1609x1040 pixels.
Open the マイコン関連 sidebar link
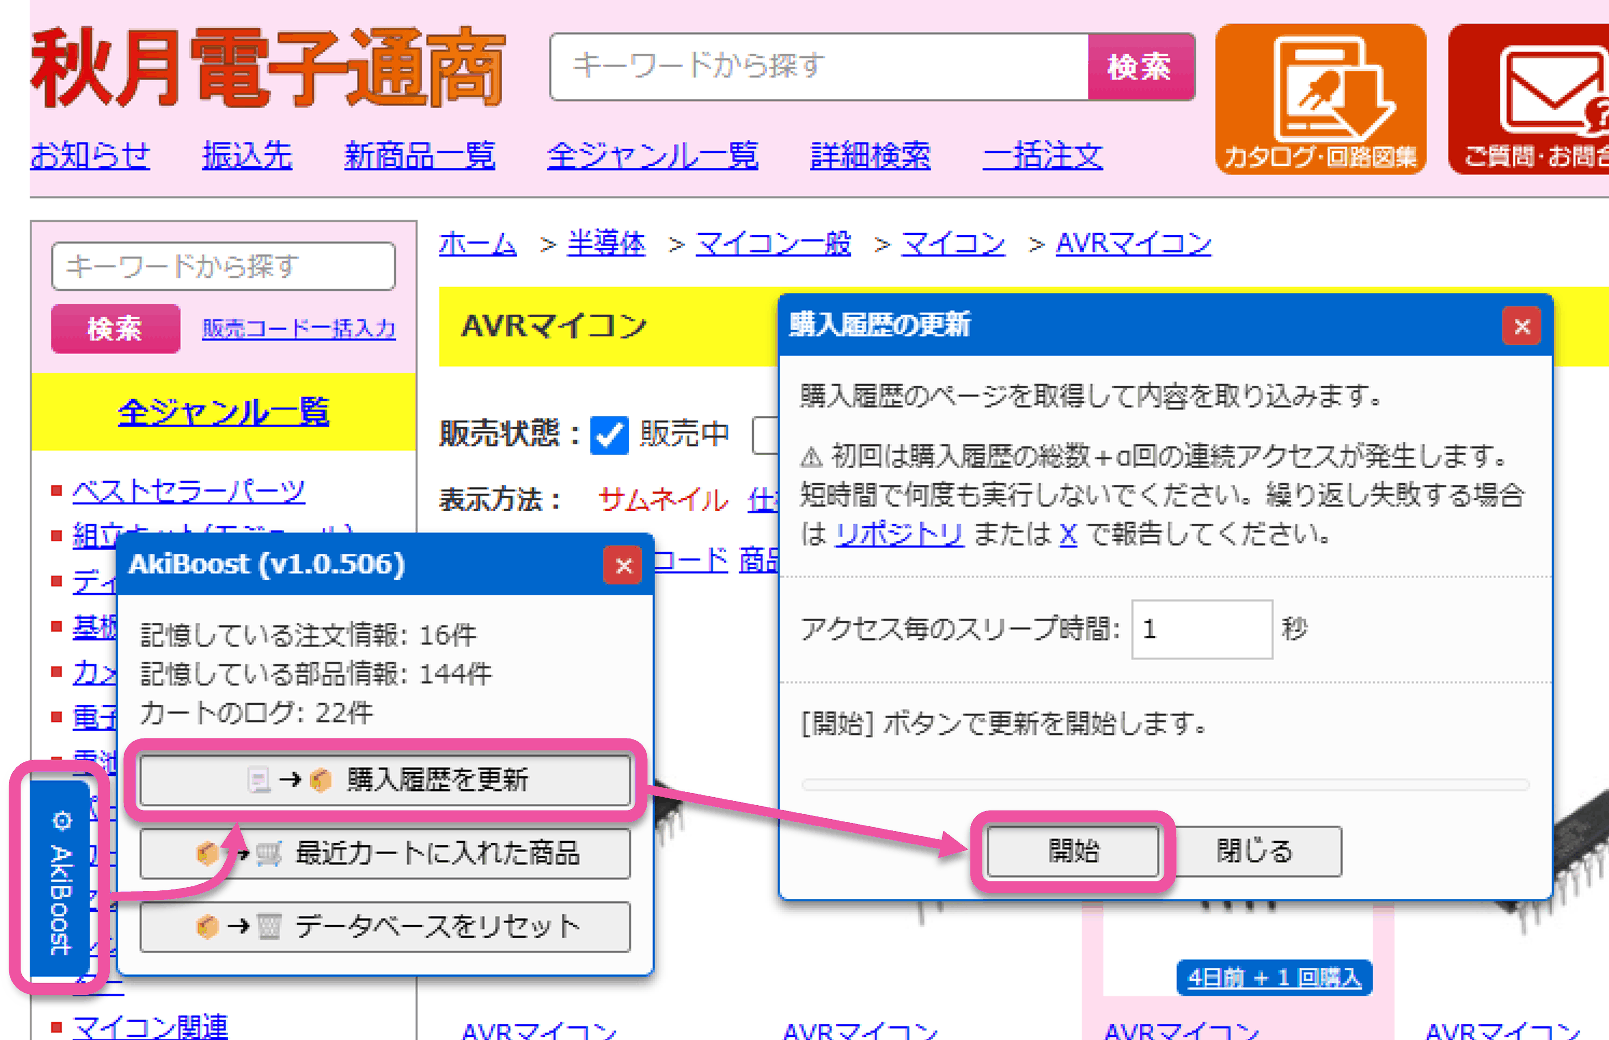pos(150,1027)
